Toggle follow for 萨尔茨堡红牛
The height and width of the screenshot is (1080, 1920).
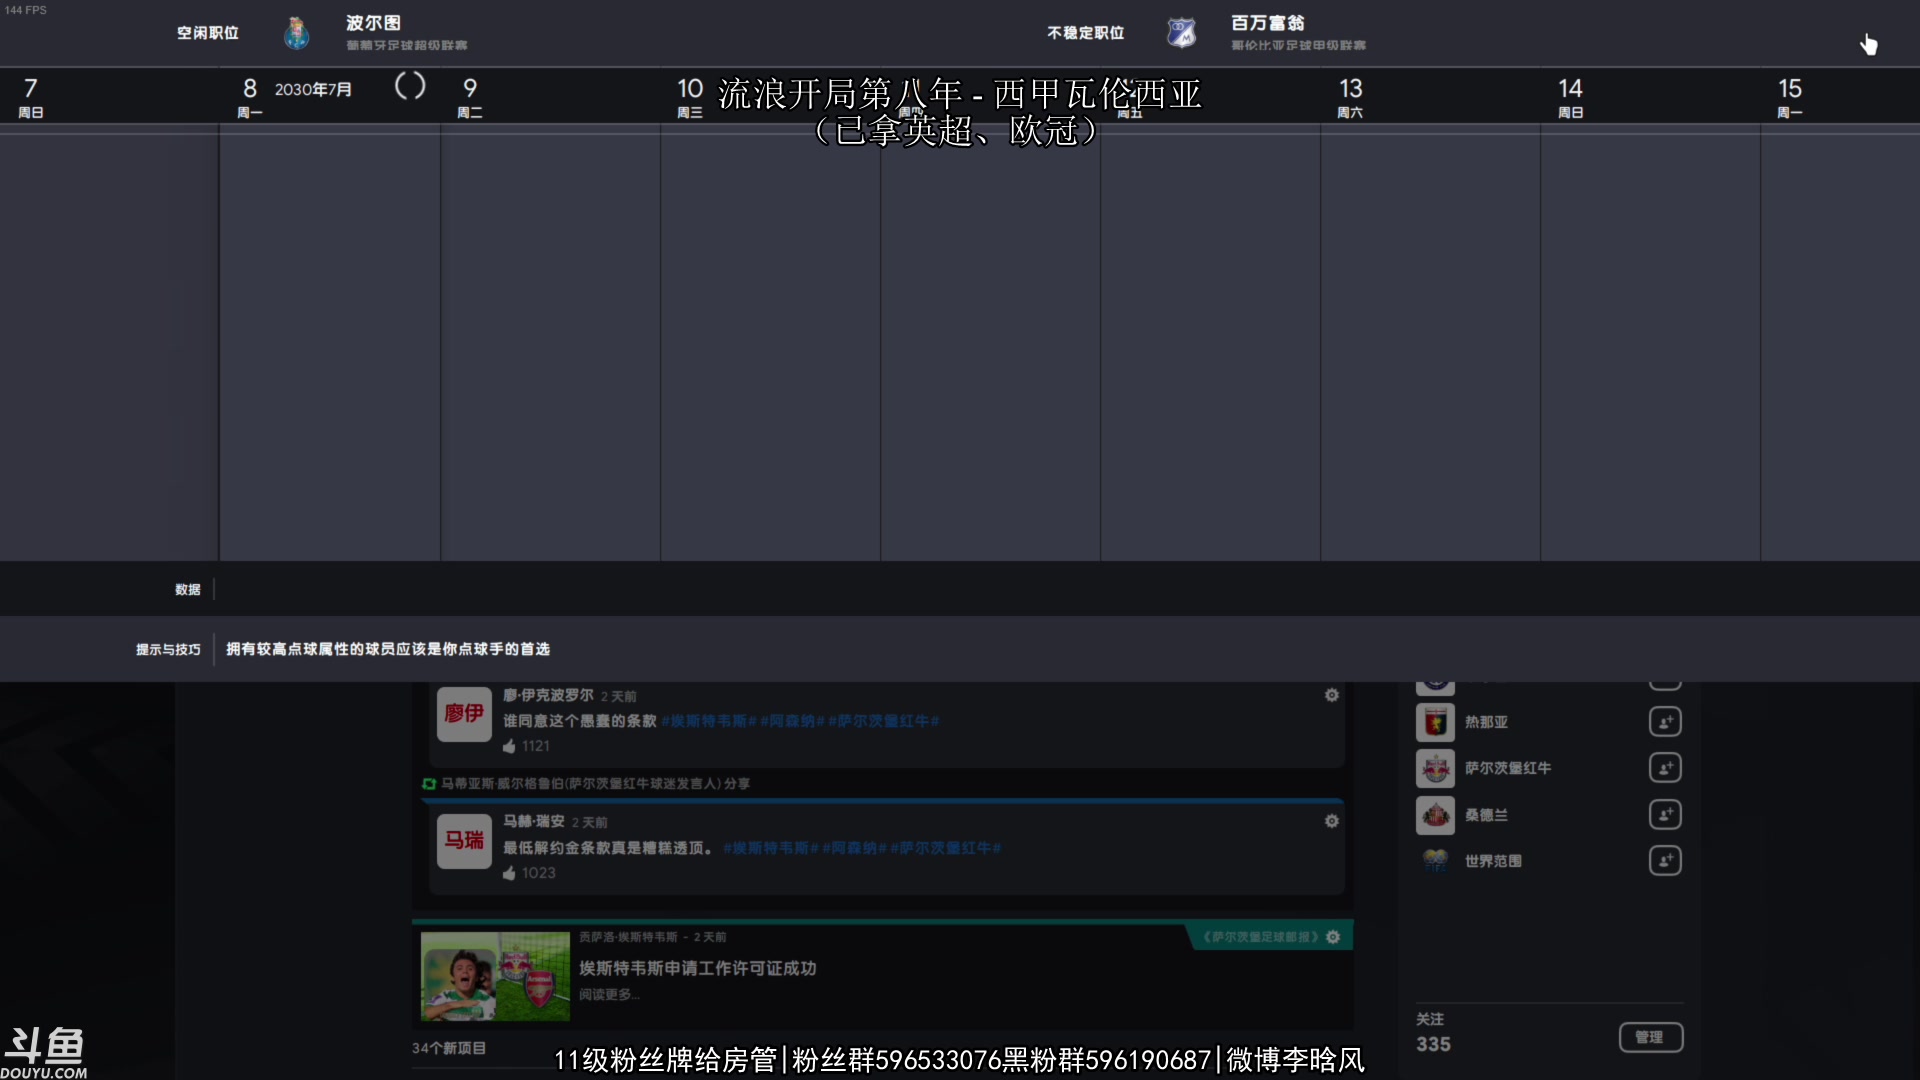pos(1665,768)
